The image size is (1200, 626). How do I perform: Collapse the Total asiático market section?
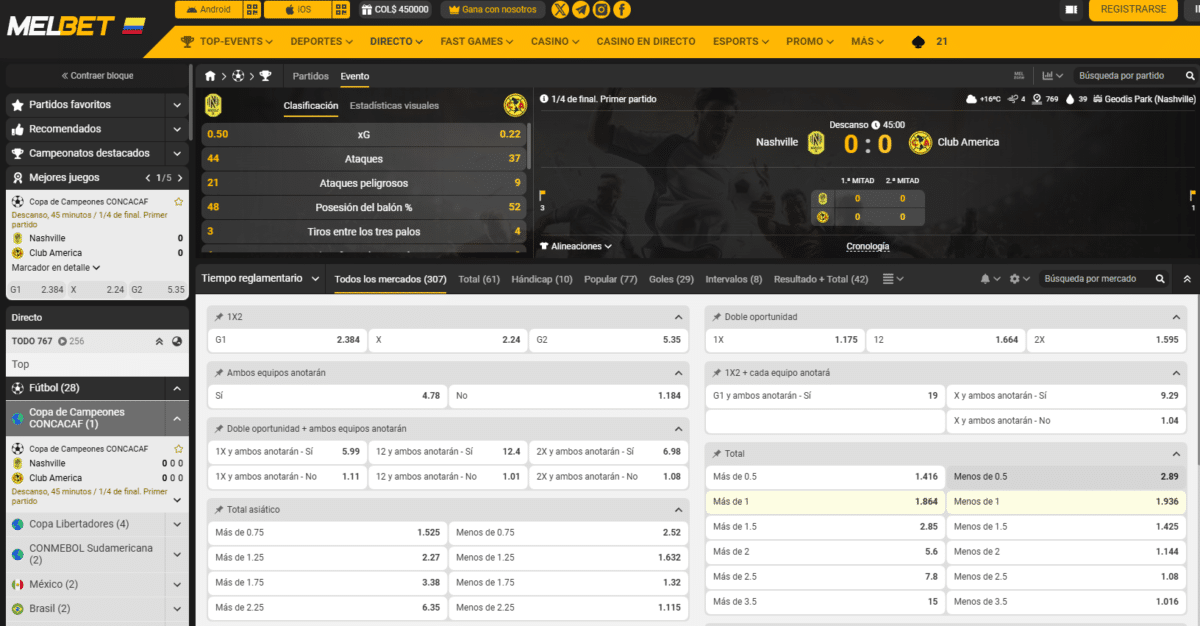[678, 510]
